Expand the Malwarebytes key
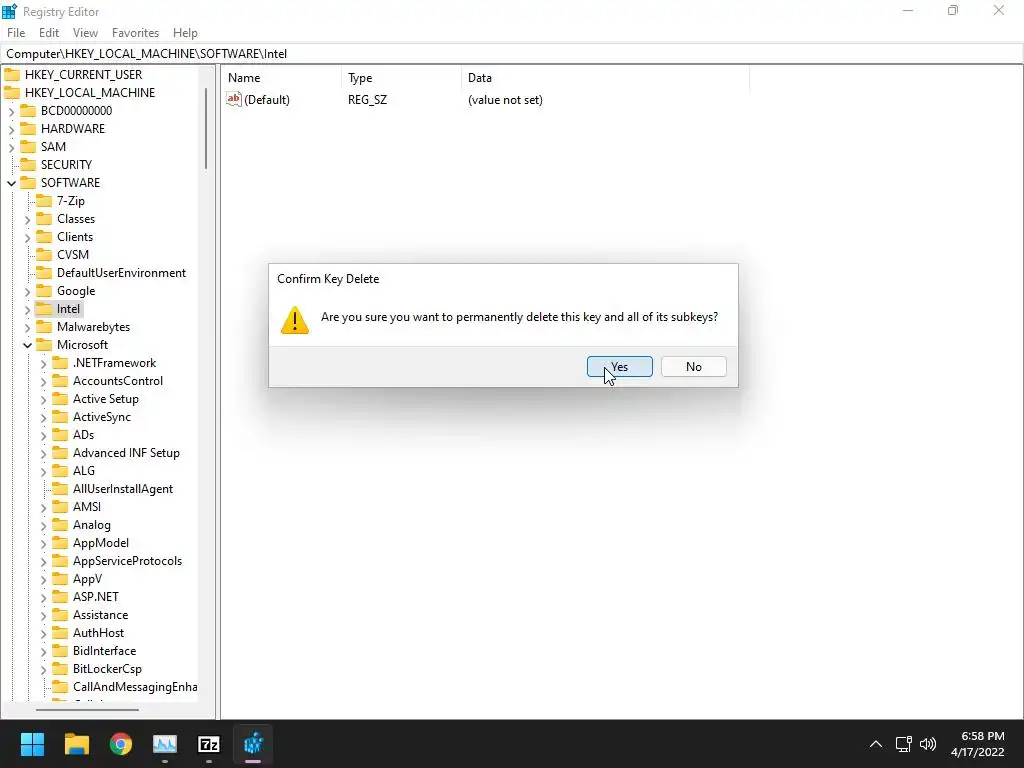1024x768 pixels. (27, 327)
